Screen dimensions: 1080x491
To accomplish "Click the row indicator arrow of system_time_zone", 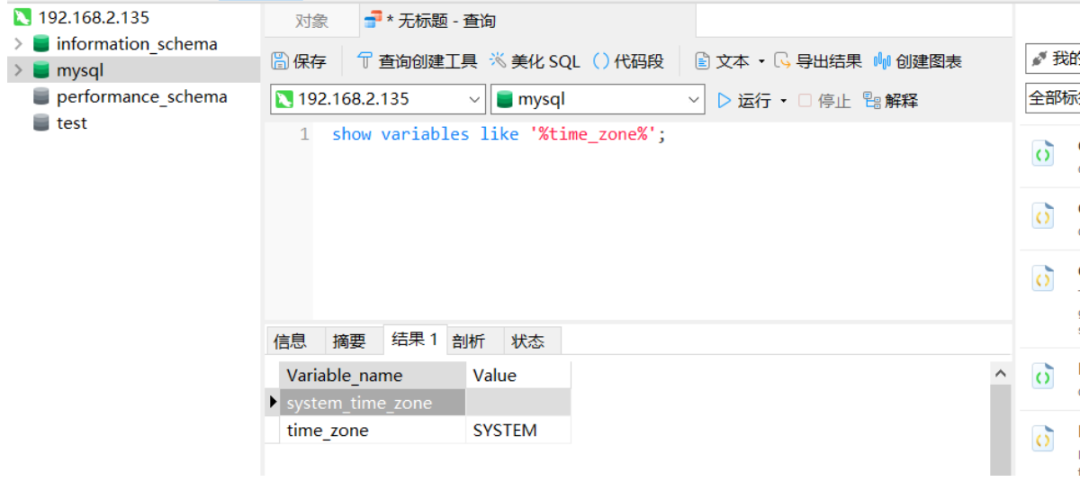I will pos(273,402).
